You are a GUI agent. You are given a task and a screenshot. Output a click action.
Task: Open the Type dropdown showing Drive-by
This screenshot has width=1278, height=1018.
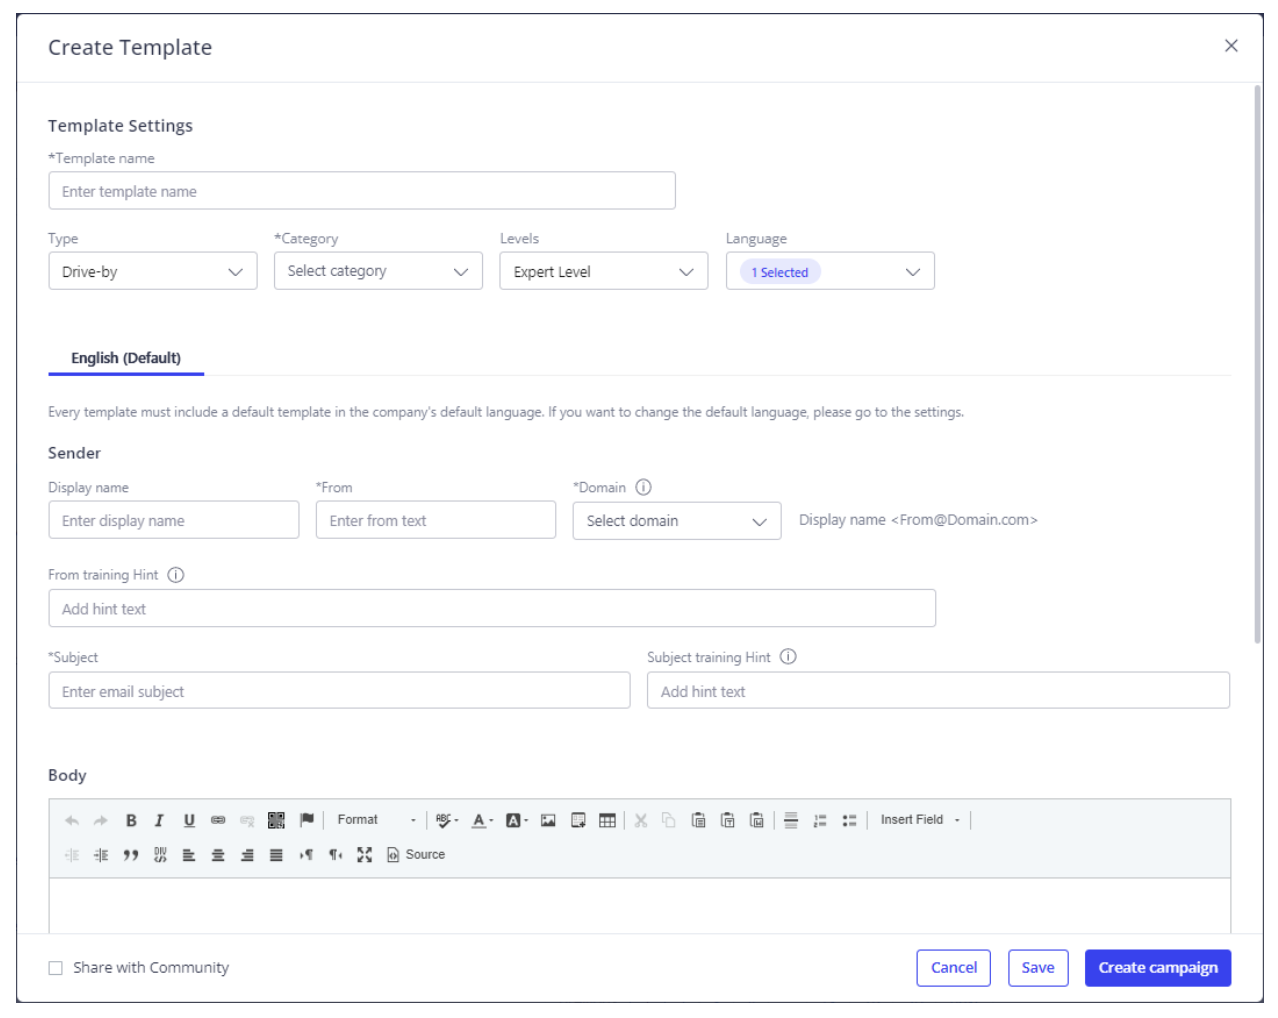point(152,270)
